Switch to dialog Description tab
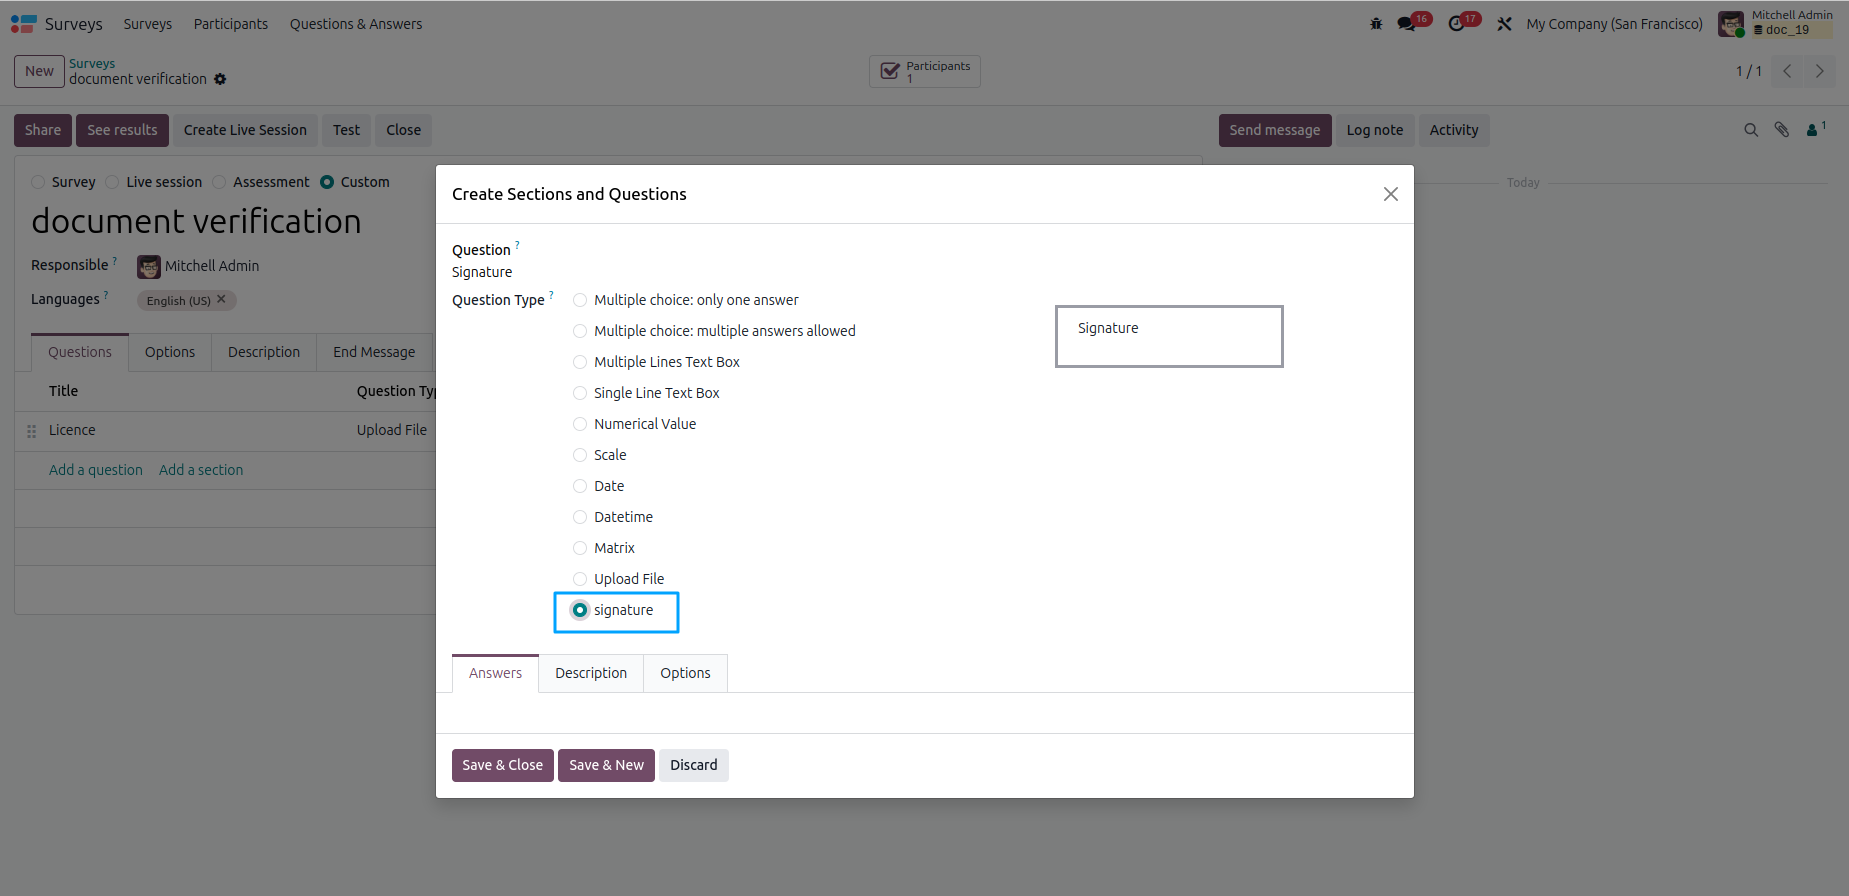 [x=591, y=673]
